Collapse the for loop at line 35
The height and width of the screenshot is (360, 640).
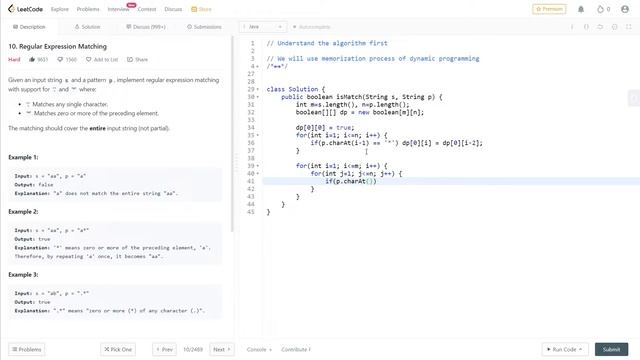click(x=258, y=136)
